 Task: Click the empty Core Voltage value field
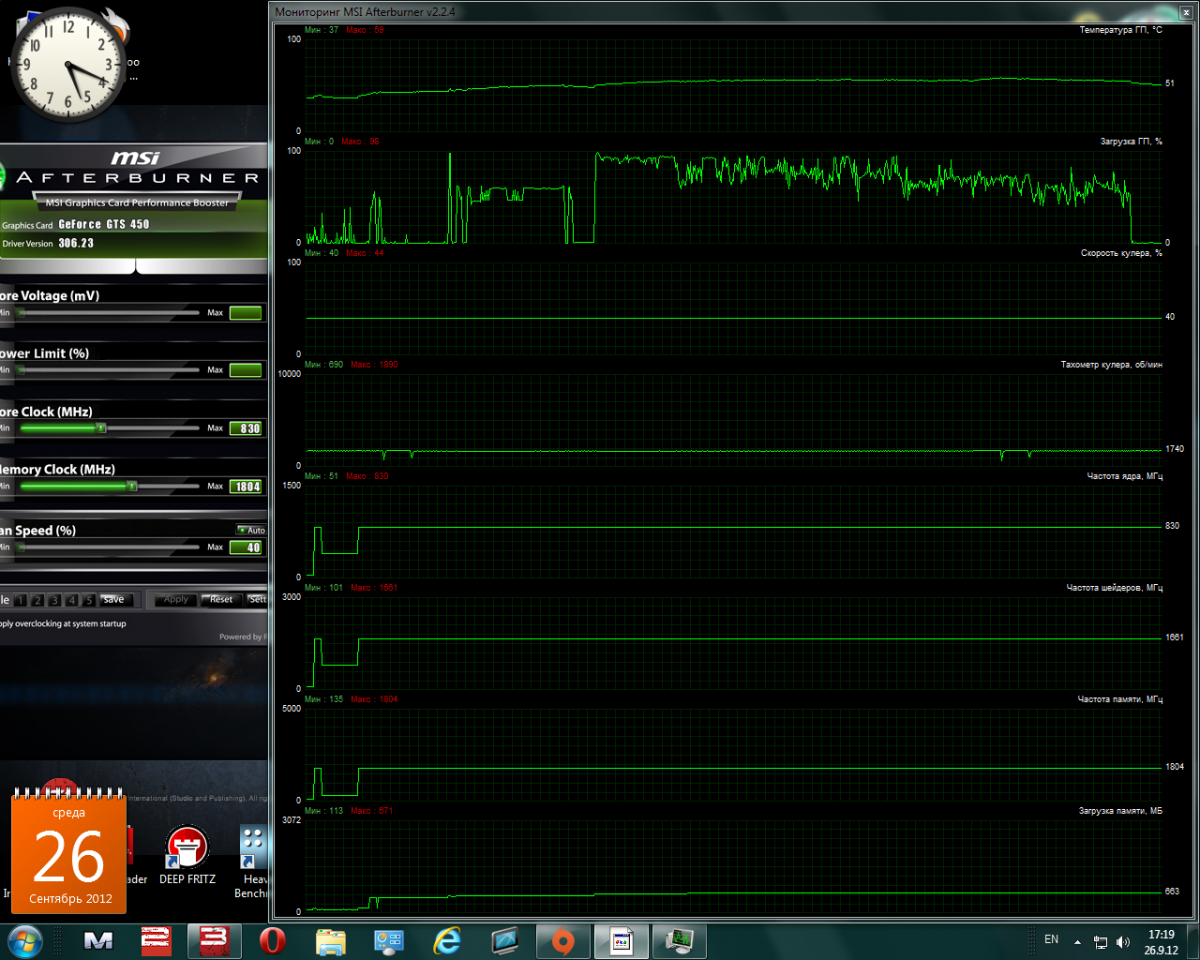[246, 313]
